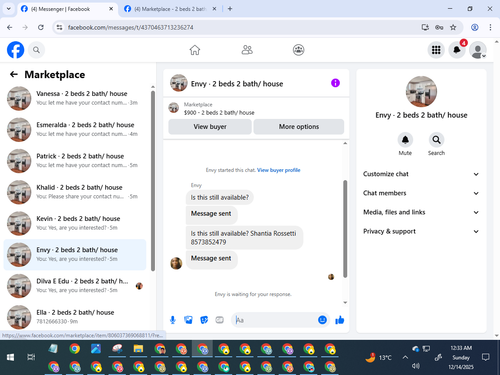Go to the Home feed icon

195,50
